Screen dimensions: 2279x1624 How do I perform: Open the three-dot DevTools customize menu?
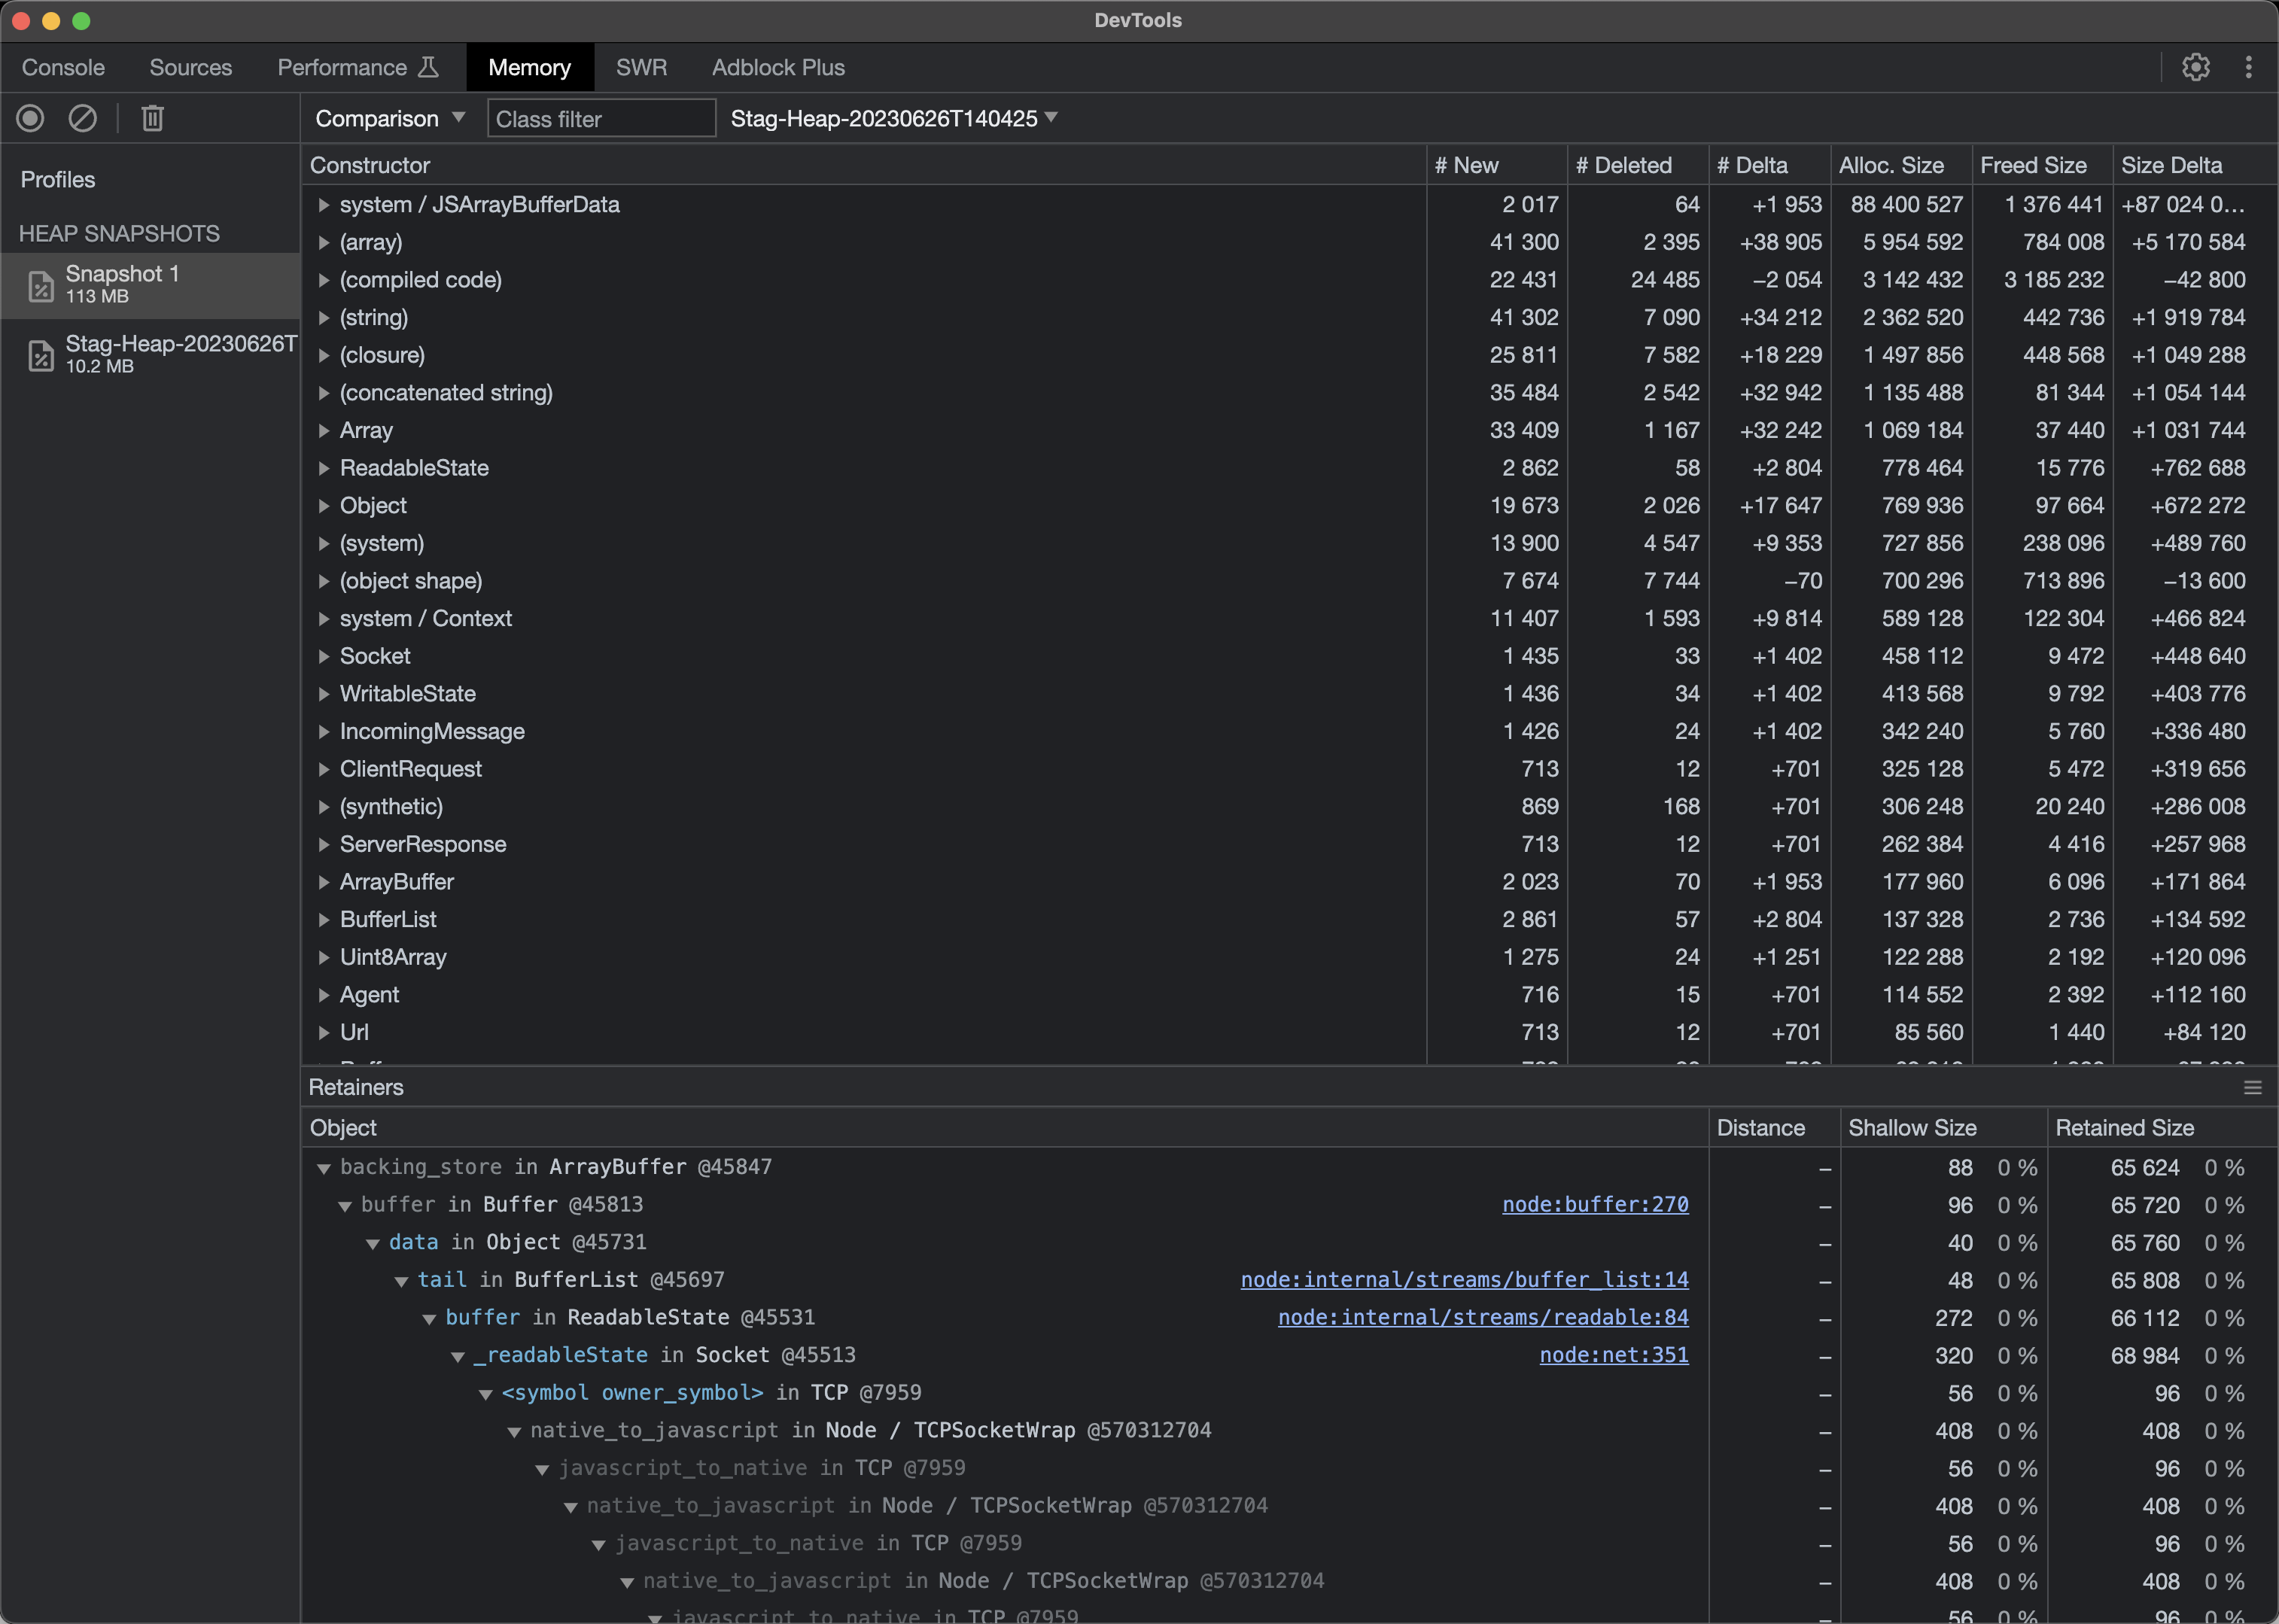pos(2248,67)
